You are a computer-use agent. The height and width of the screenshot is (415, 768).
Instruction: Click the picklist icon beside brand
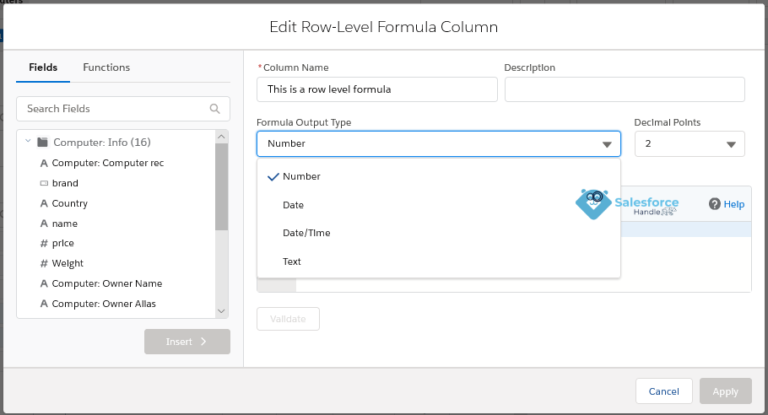44,183
